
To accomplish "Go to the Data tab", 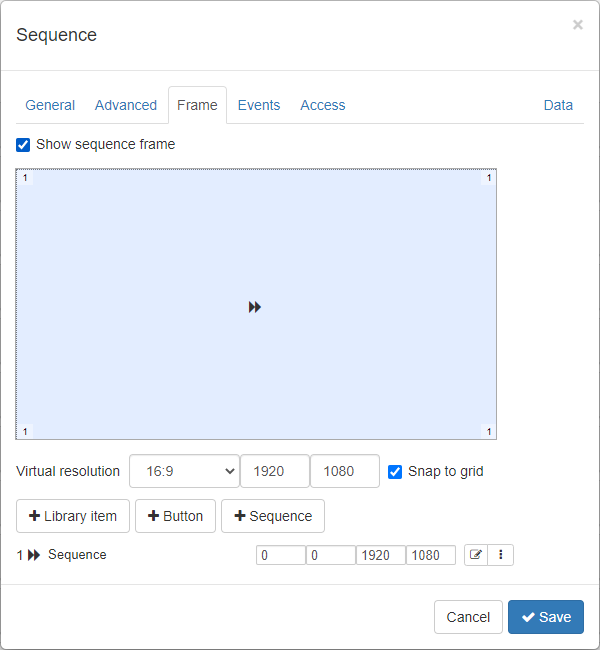I will point(558,105).
